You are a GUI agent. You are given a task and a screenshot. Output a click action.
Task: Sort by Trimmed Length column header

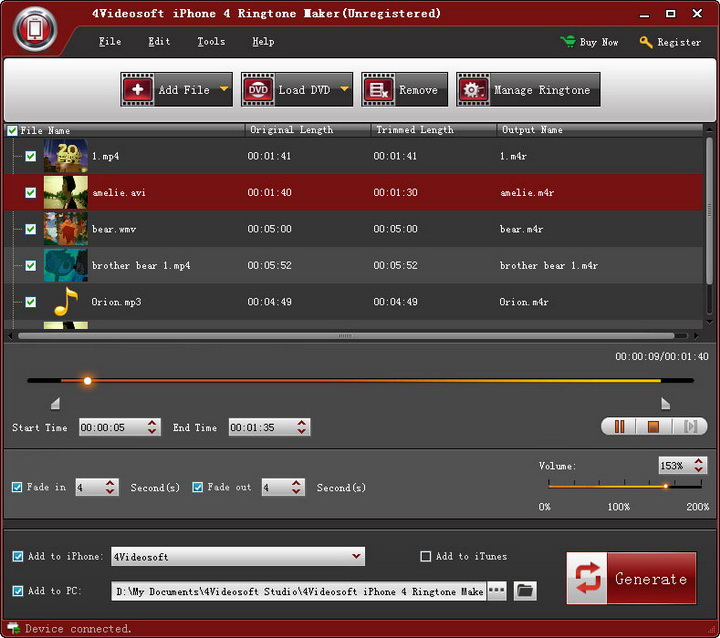pos(433,130)
